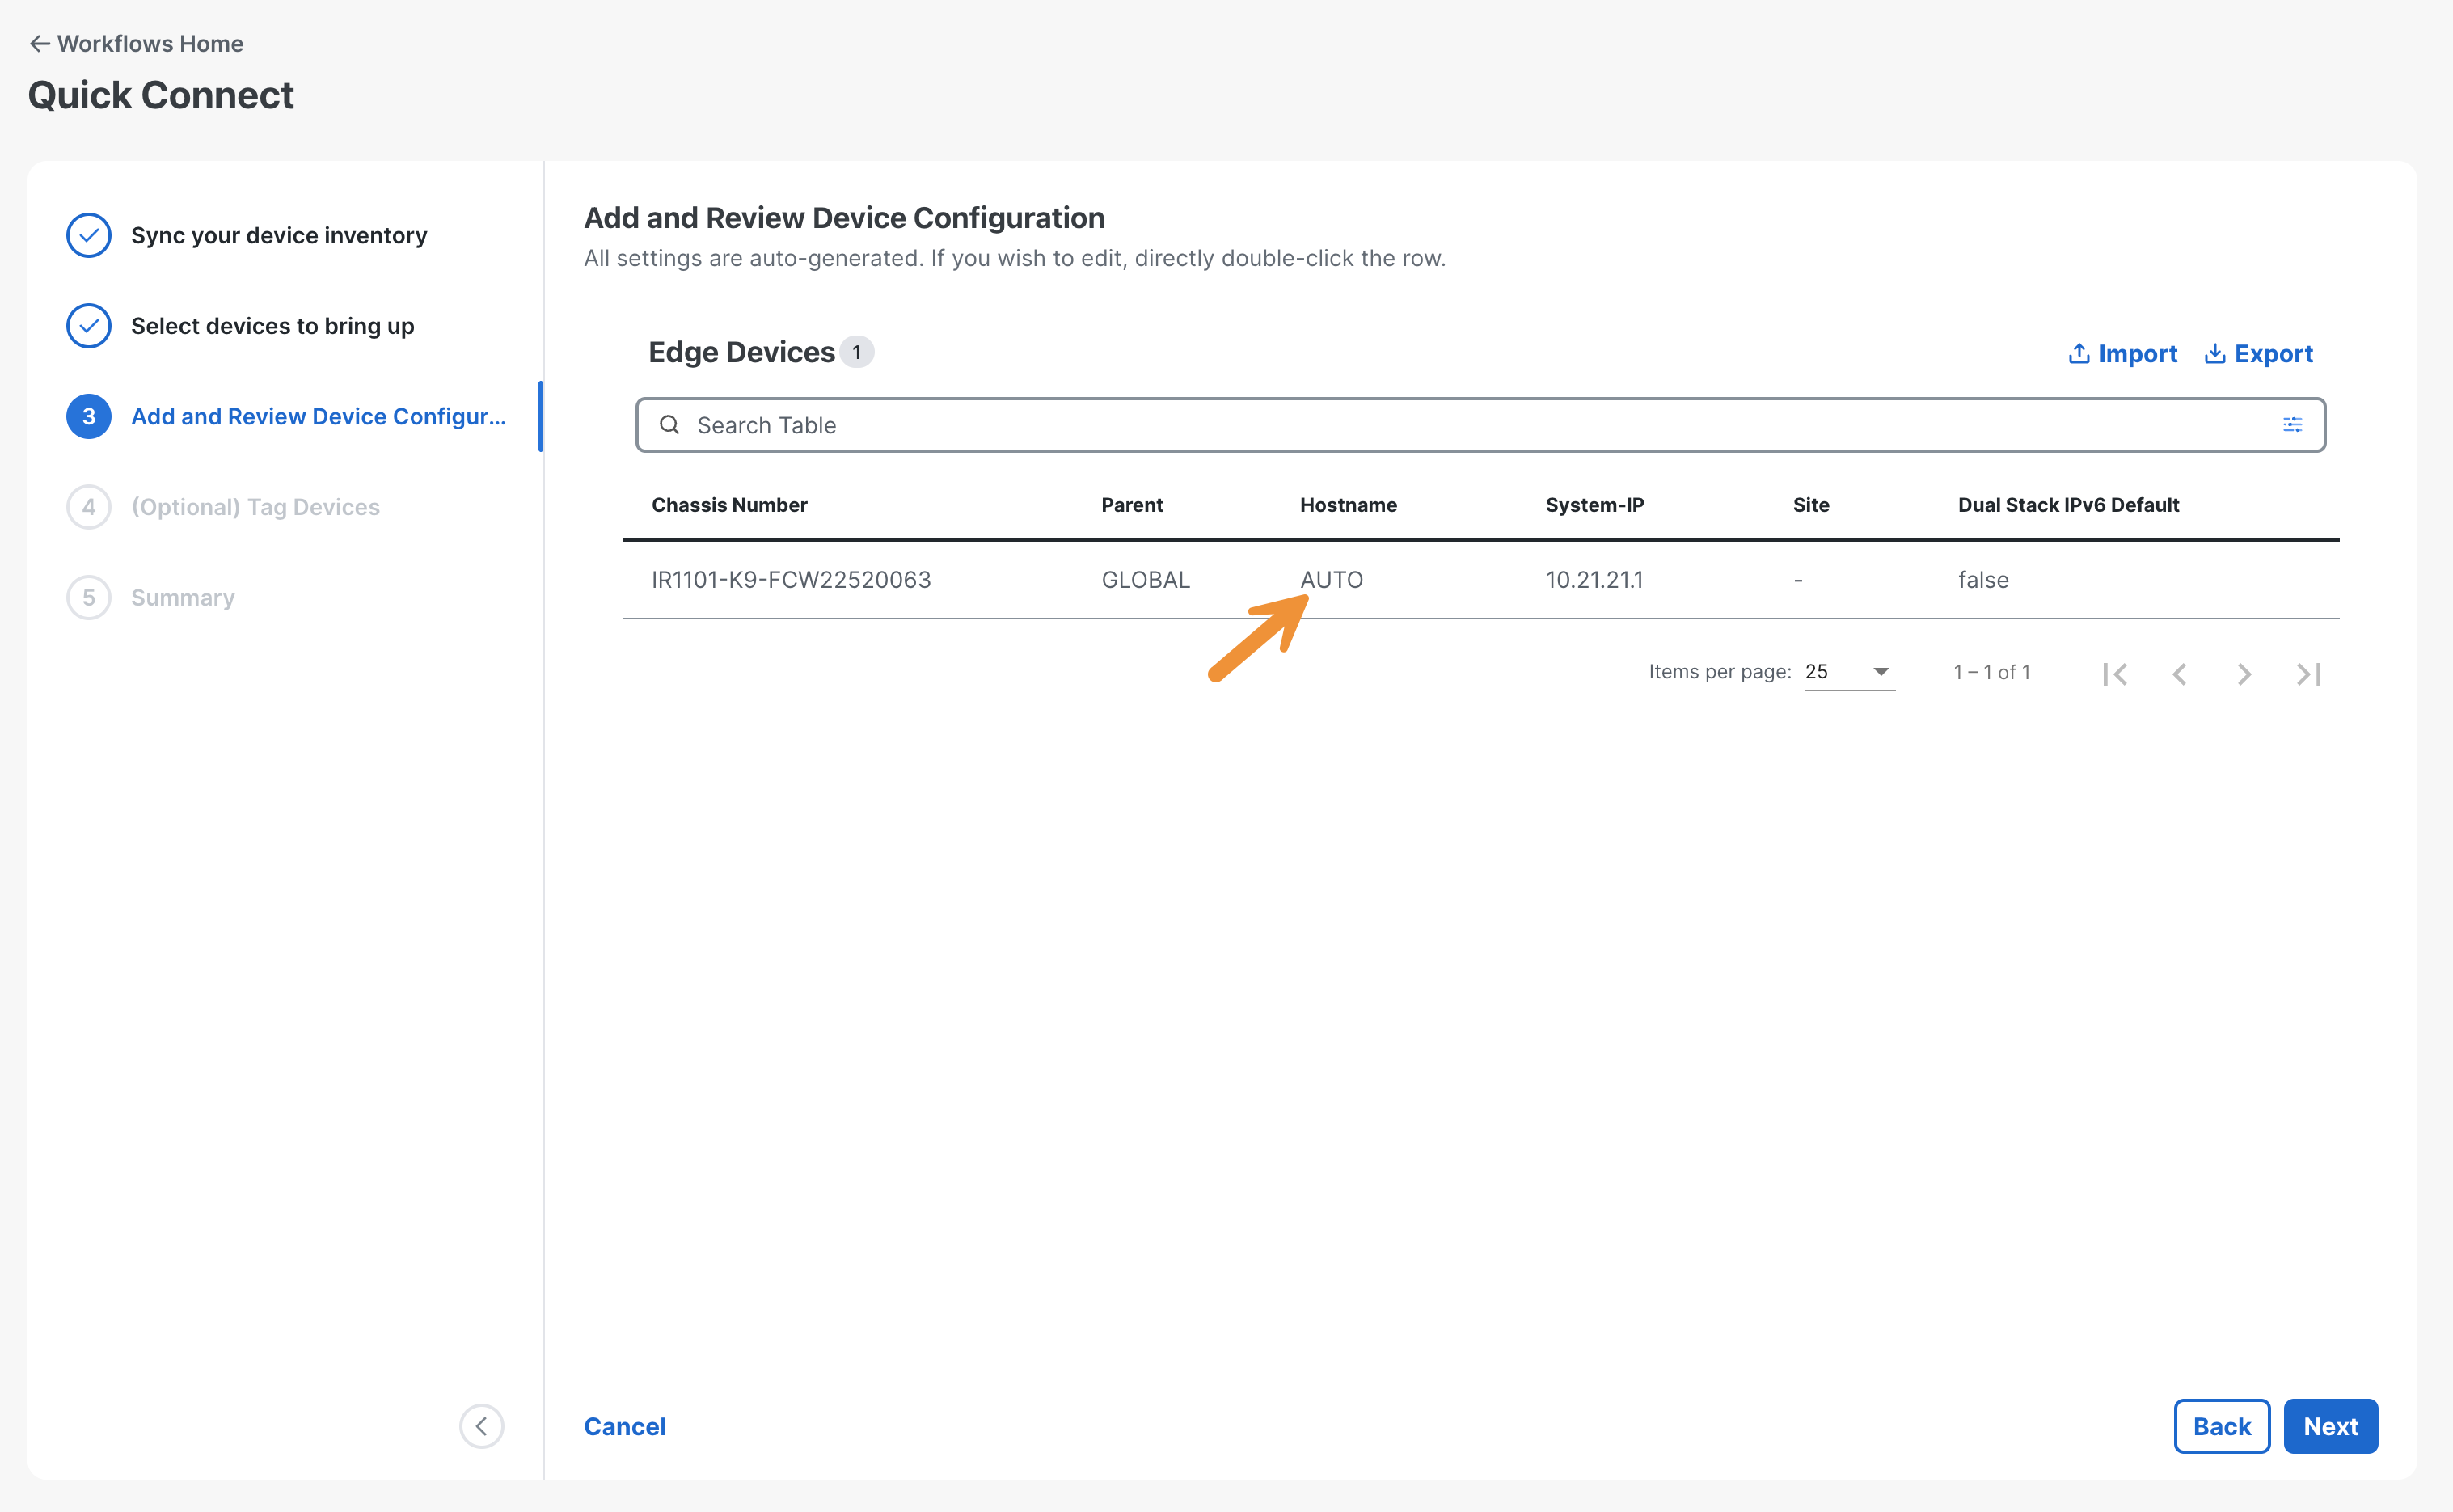This screenshot has height=1512, width=2453.
Task: Cancel the Quick Connect workflow
Action: point(625,1426)
